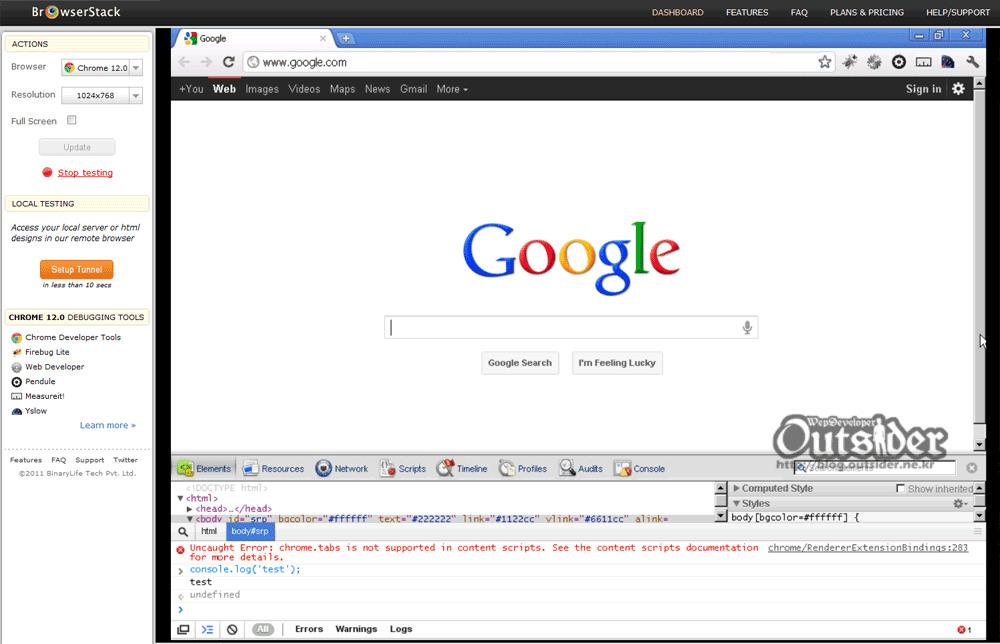Click the I'm Feeling Lucky button

coord(617,363)
